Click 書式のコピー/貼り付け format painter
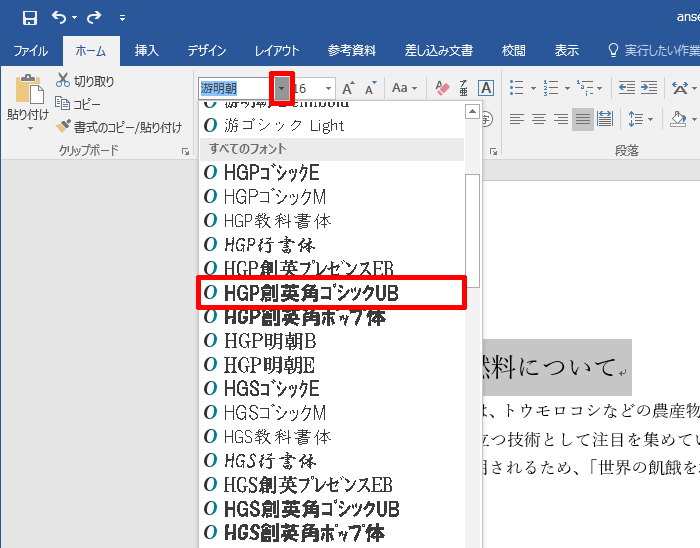Image resolution: width=700 pixels, height=548 pixels. (x=119, y=127)
